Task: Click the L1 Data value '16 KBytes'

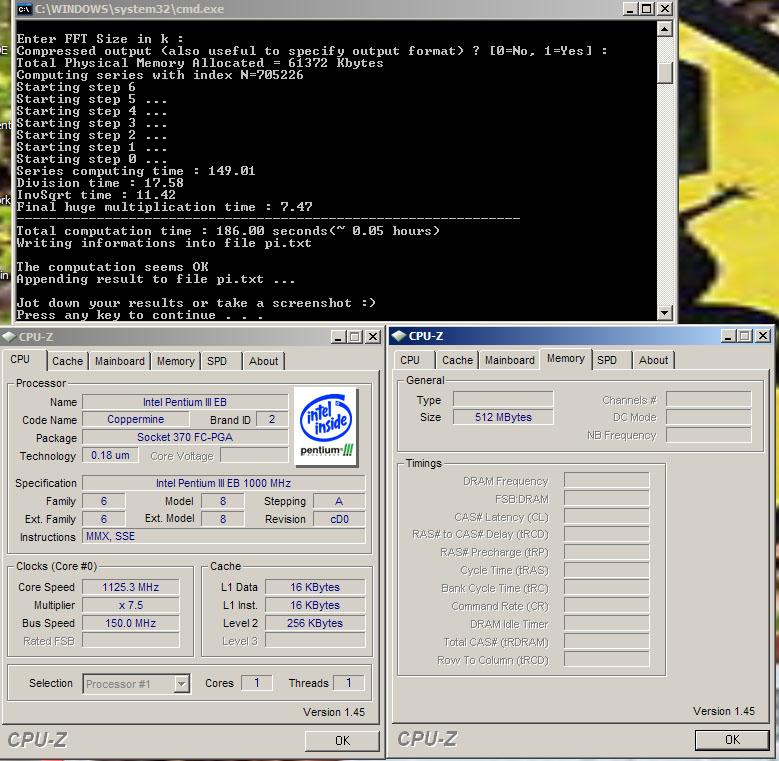Action: tap(315, 587)
